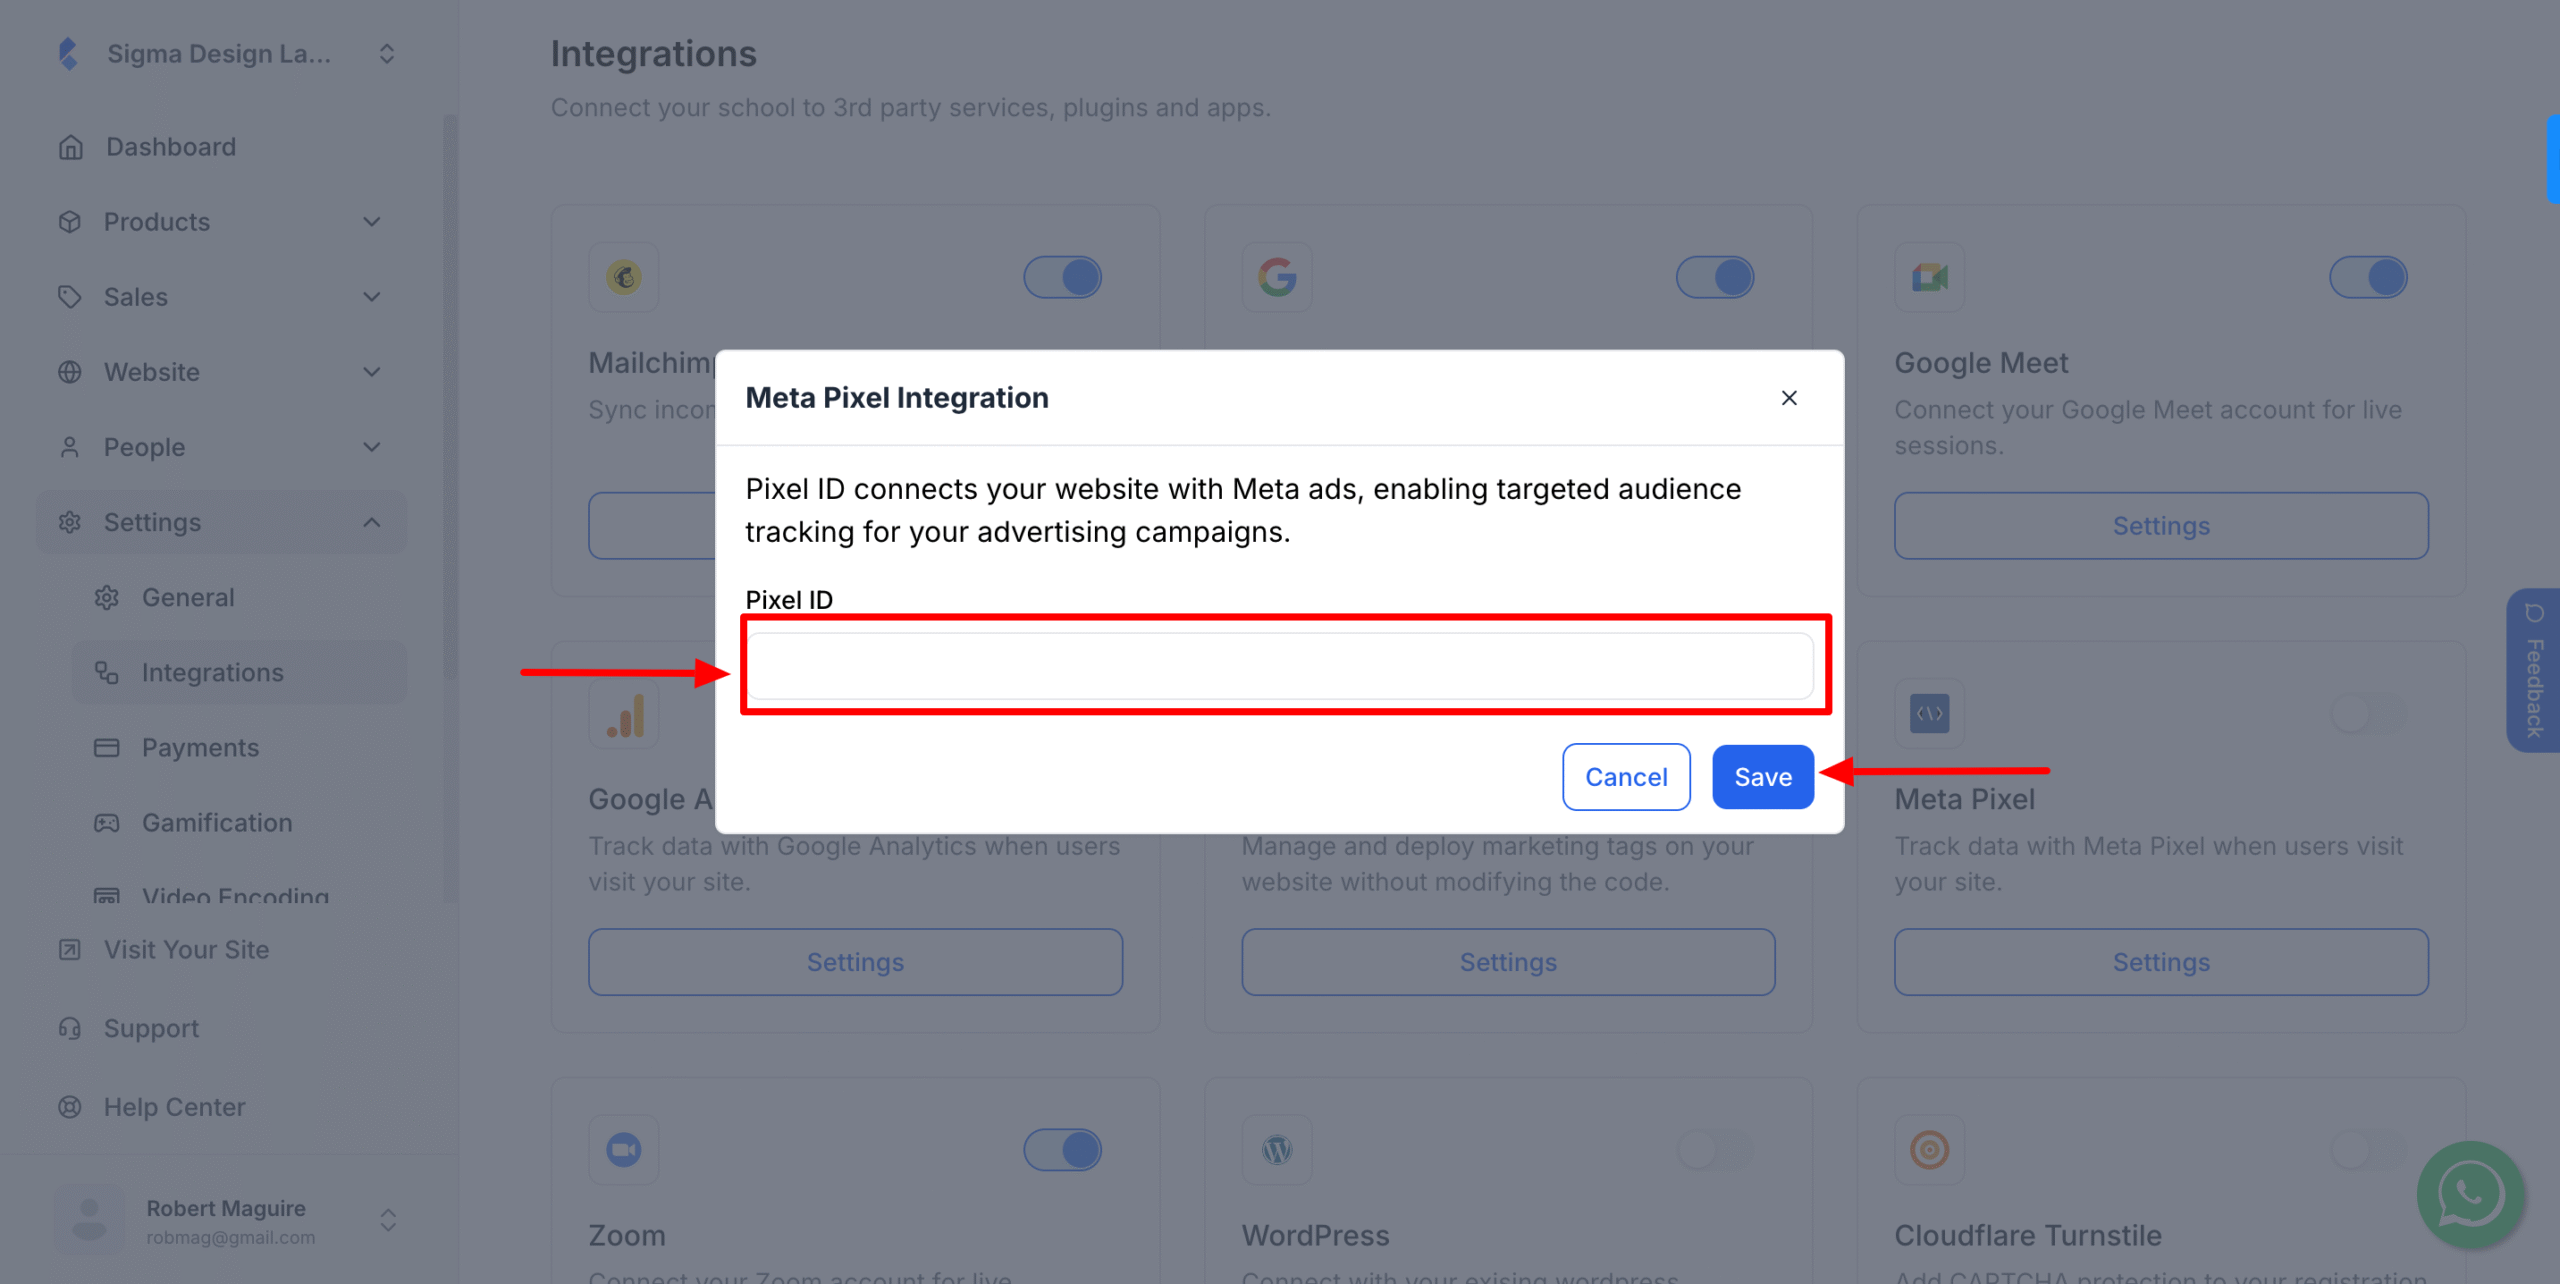Cancel the Meta Pixel dialog
This screenshot has height=1284, width=2560.
(x=1626, y=776)
